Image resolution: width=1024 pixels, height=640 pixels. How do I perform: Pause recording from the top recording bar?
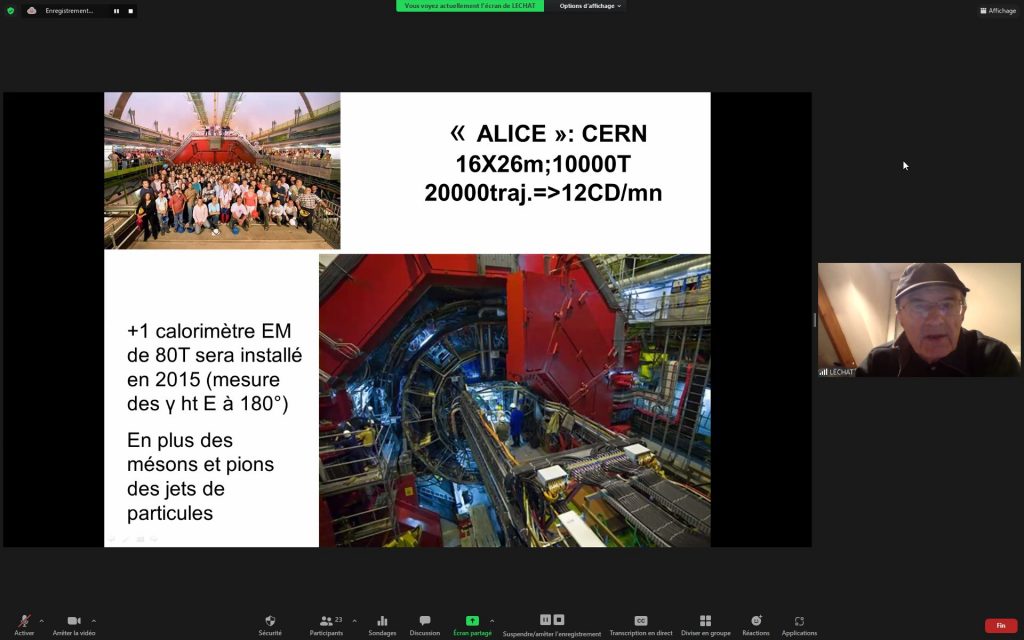click(x=116, y=11)
